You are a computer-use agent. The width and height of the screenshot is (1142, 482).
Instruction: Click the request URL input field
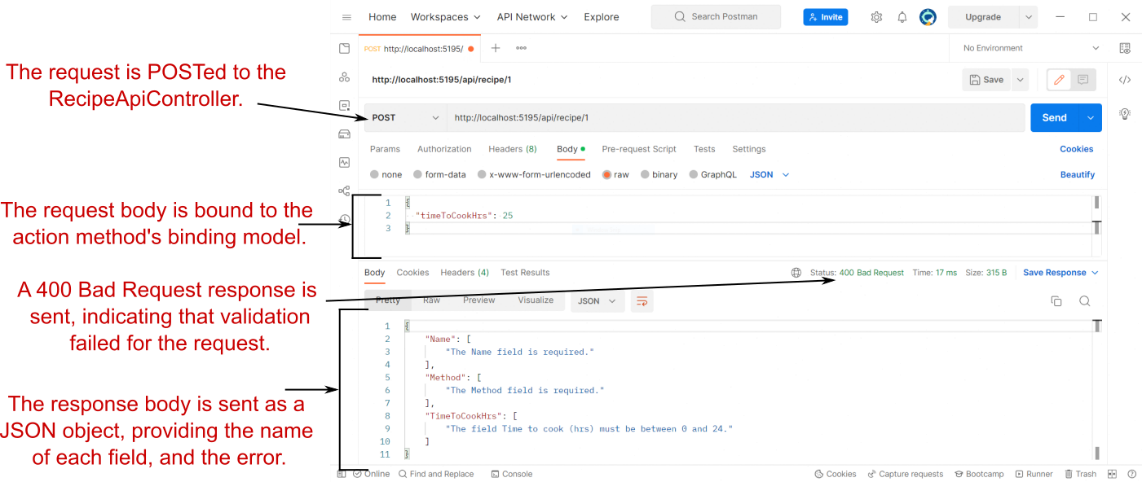click(x=736, y=117)
